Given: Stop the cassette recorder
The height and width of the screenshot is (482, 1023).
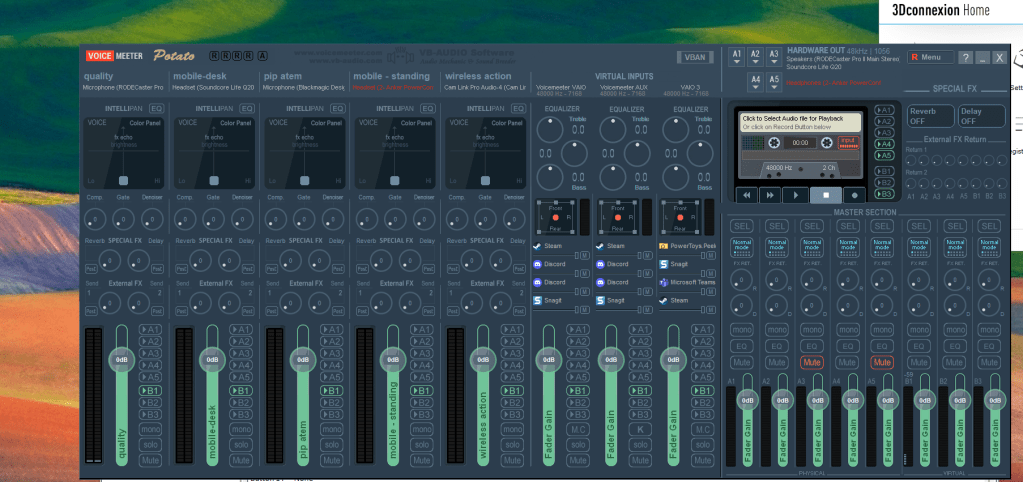Looking at the screenshot, I should tap(825, 194).
